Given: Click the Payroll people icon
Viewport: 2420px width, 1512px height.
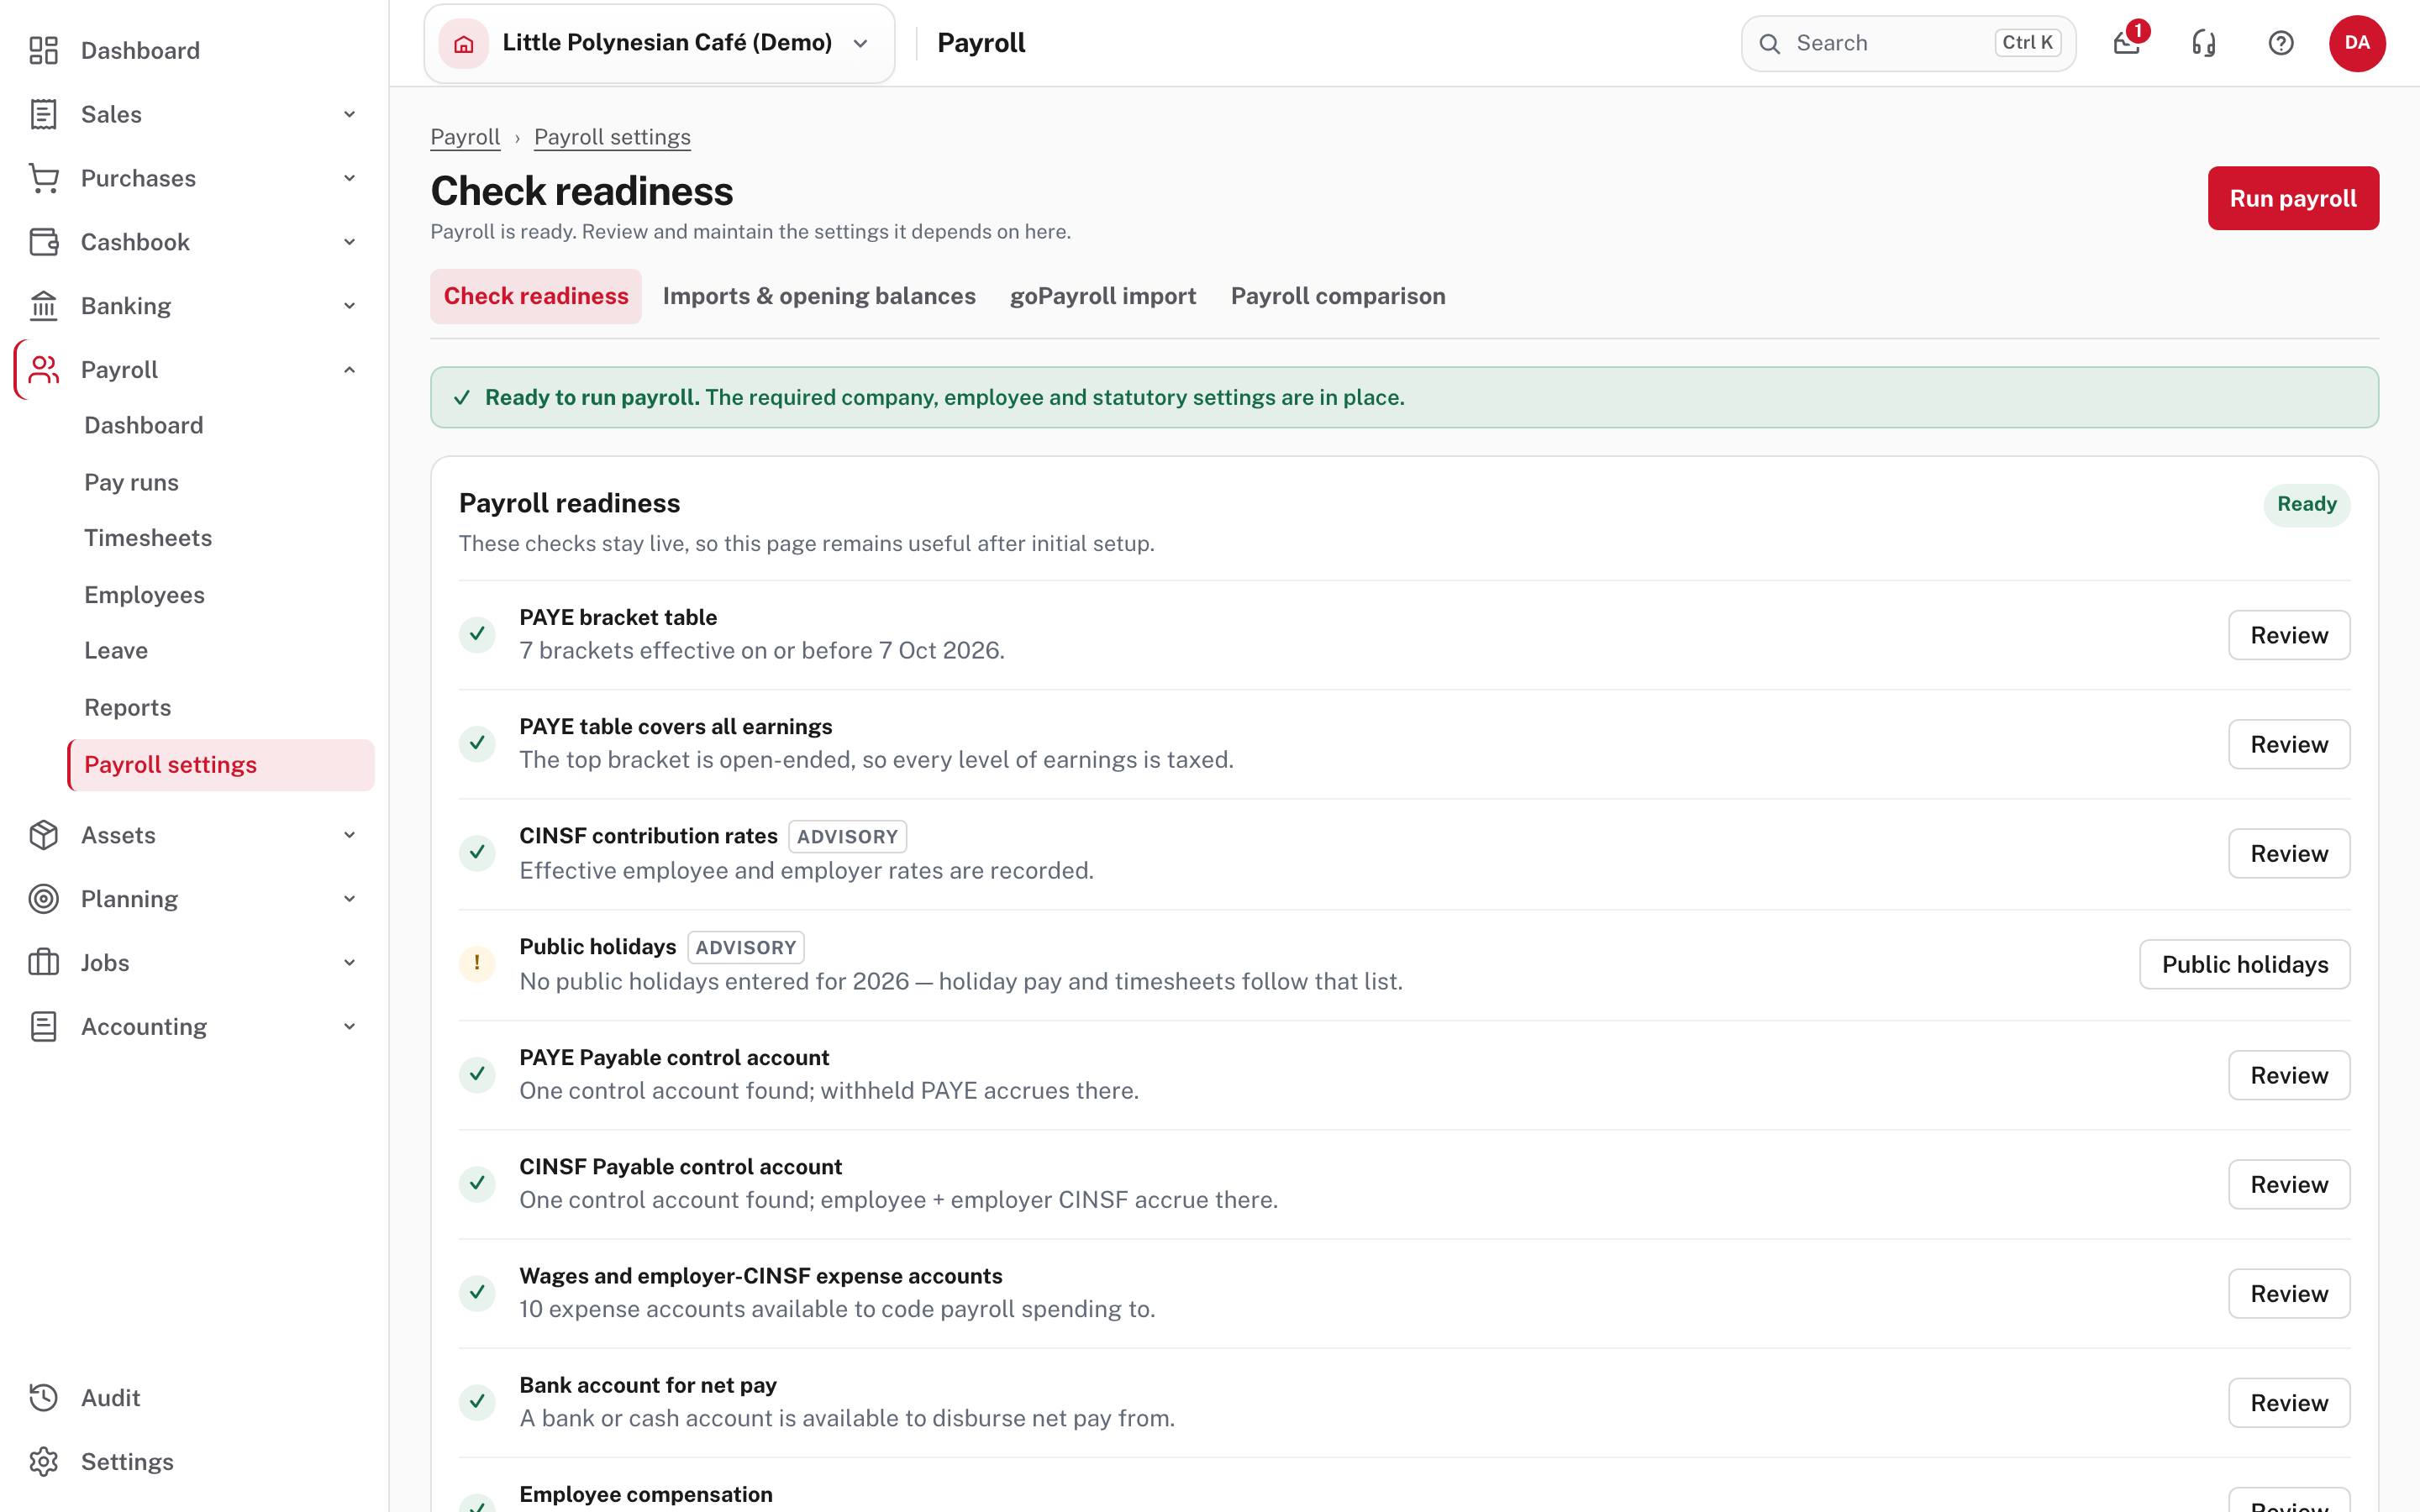Looking at the screenshot, I should click(x=43, y=370).
